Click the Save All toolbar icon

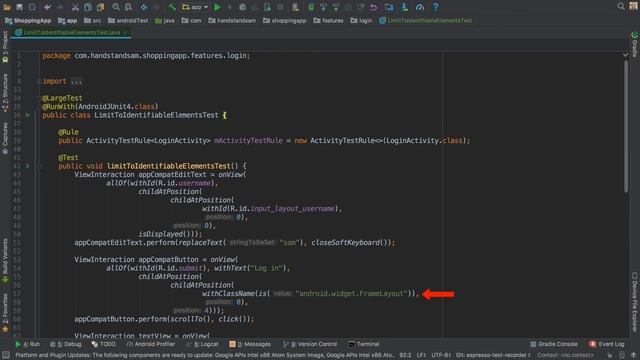tap(19, 7)
